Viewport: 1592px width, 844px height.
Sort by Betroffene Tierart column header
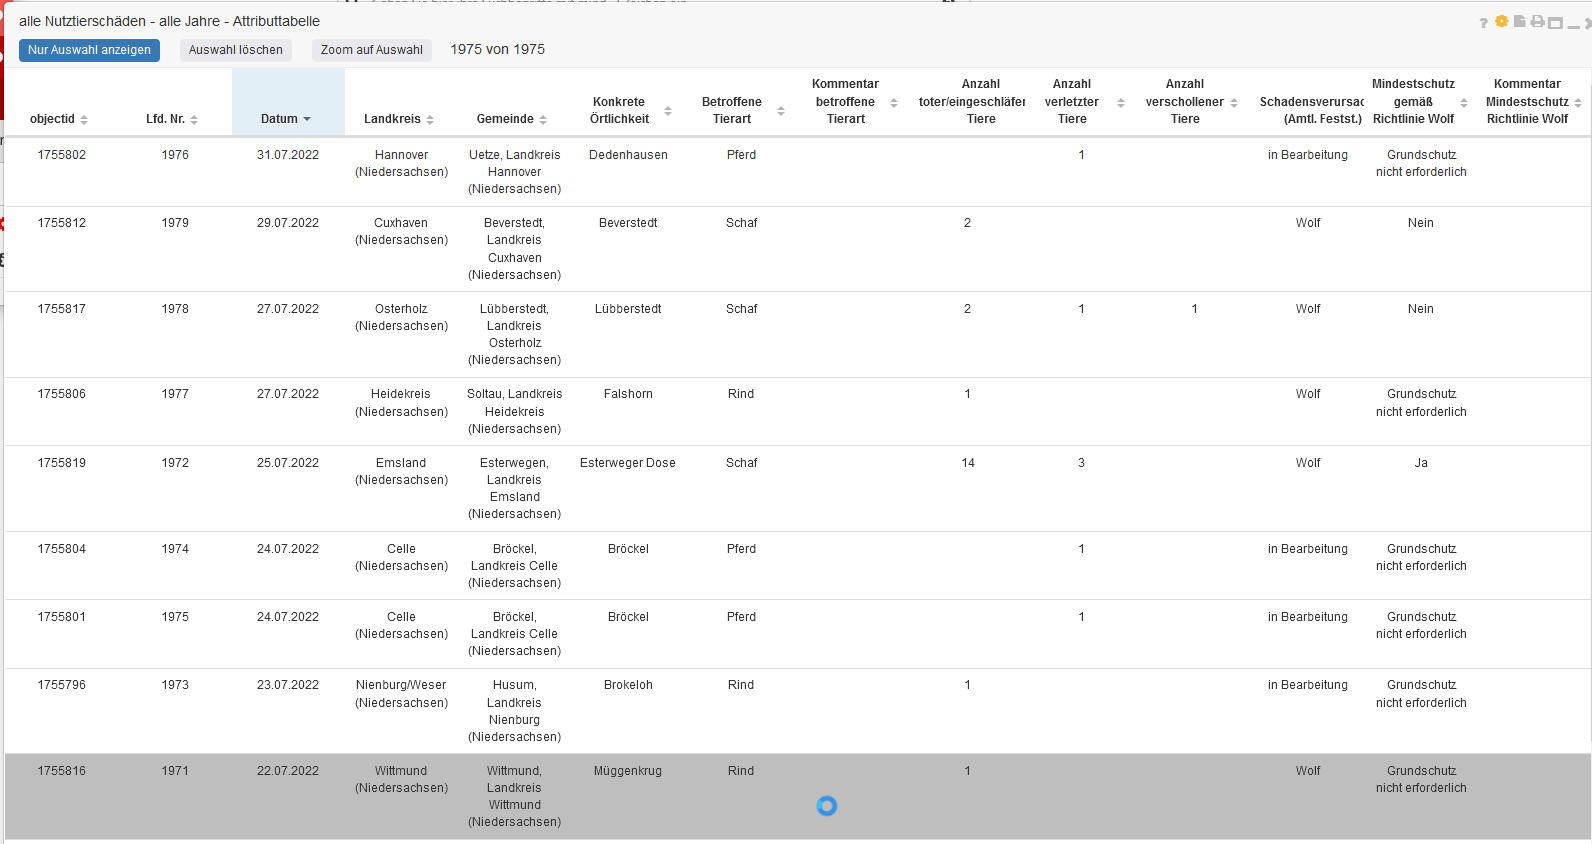(x=781, y=111)
